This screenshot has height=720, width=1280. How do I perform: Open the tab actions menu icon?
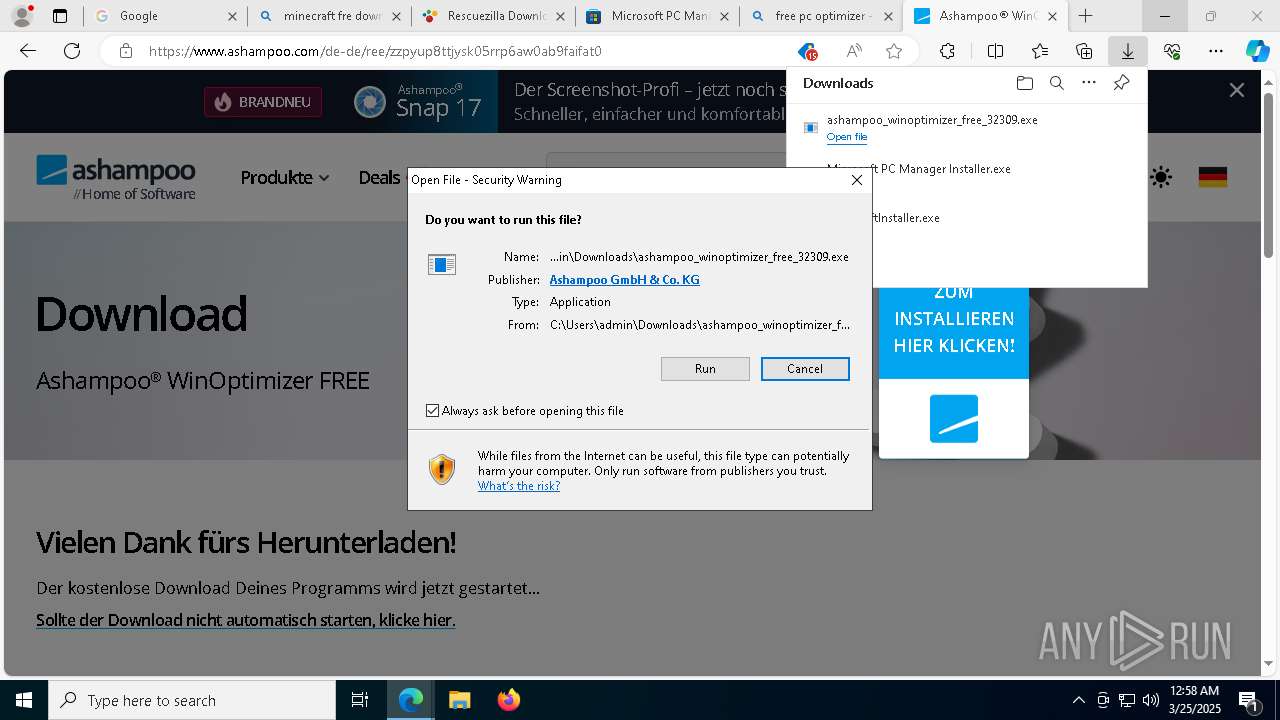[60, 16]
